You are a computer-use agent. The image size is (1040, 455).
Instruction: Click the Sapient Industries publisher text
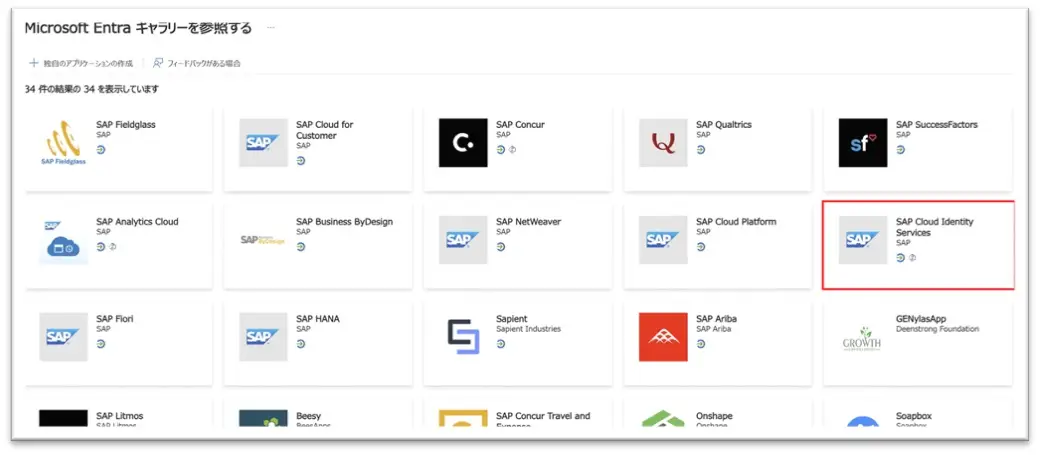528,329
